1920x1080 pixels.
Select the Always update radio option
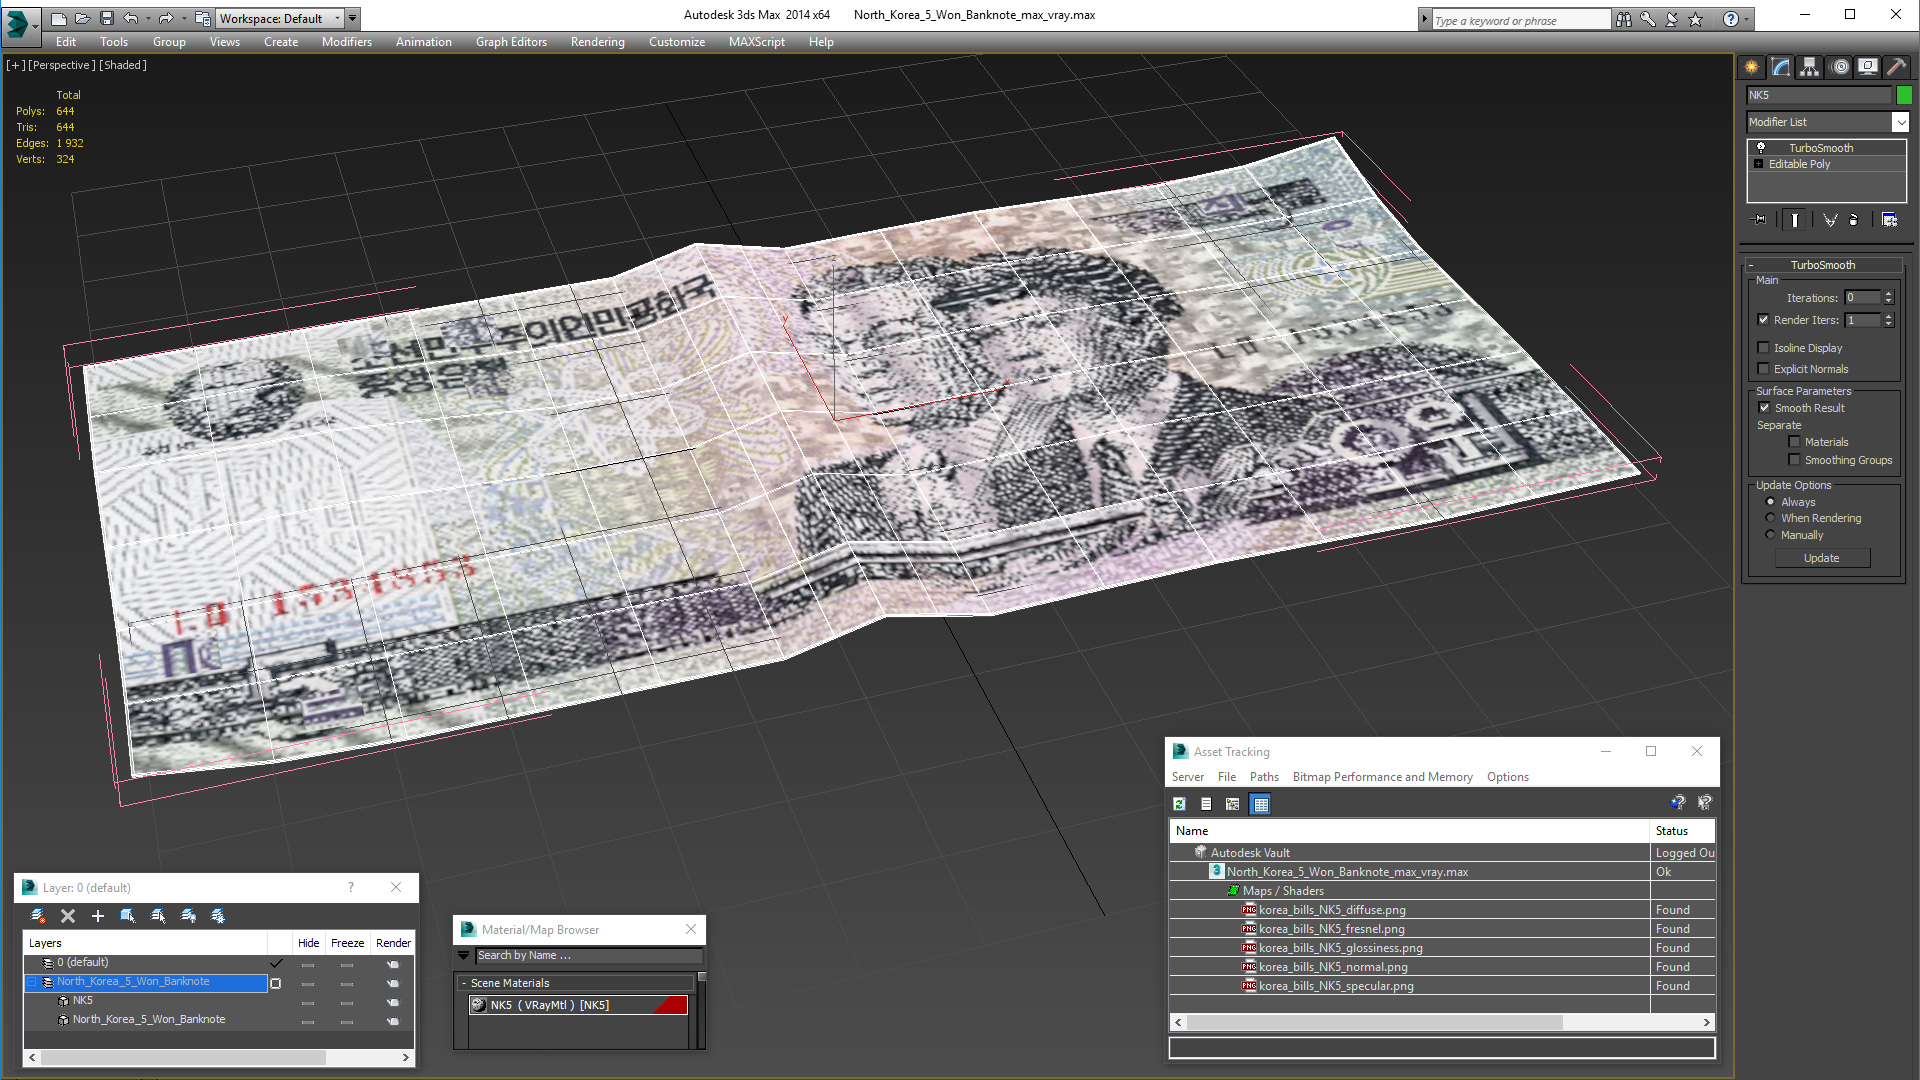[1770, 502]
